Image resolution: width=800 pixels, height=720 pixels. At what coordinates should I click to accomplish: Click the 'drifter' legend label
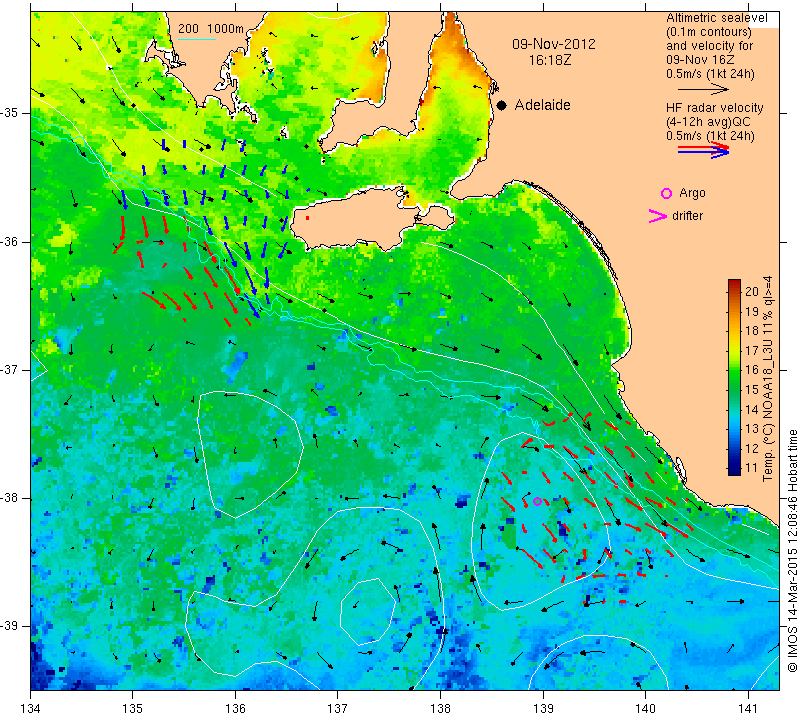(687, 216)
